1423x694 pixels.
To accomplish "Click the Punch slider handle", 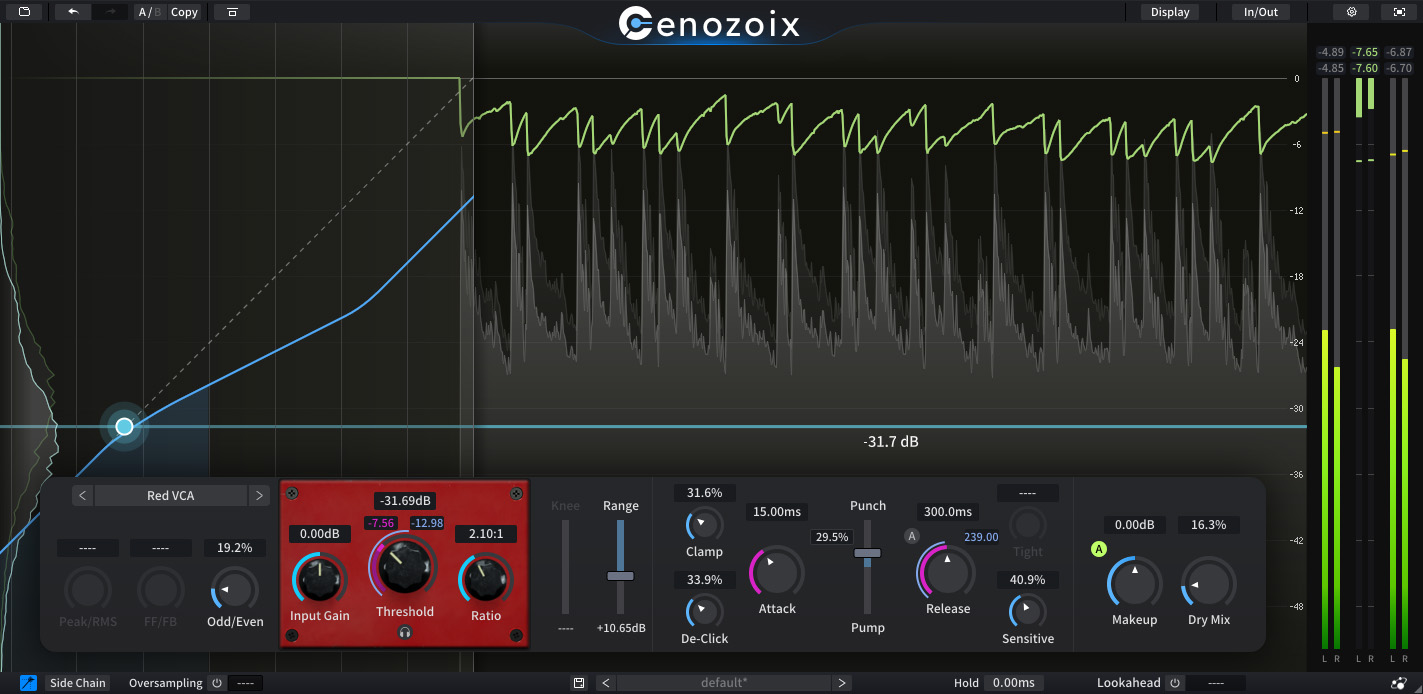I will tap(867, 553).
